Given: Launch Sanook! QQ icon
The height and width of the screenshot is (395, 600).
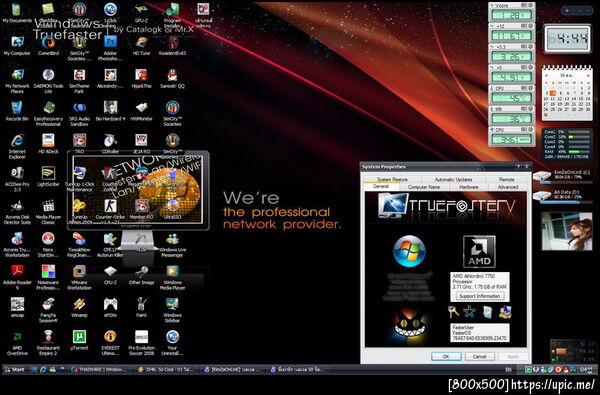Looking at the screenshot, I should pos(172,78).
